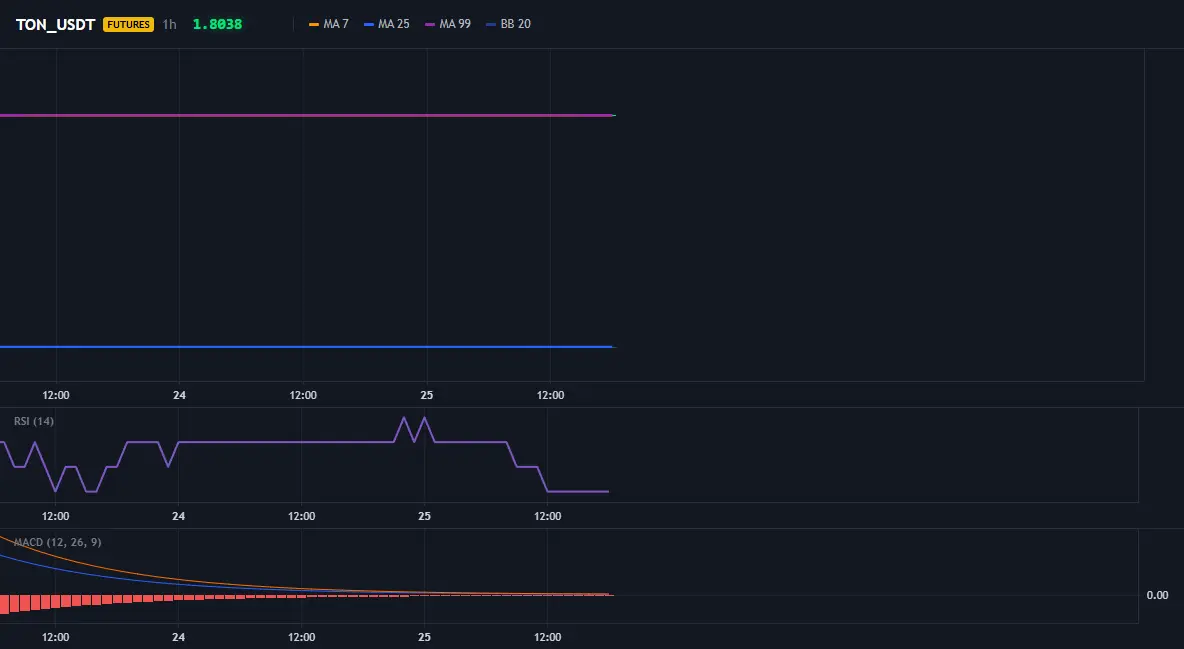The width and height of the screenshot is (1184, 649).
Task: Click the TON_USDT symbol name
Action: click(55, 24)
